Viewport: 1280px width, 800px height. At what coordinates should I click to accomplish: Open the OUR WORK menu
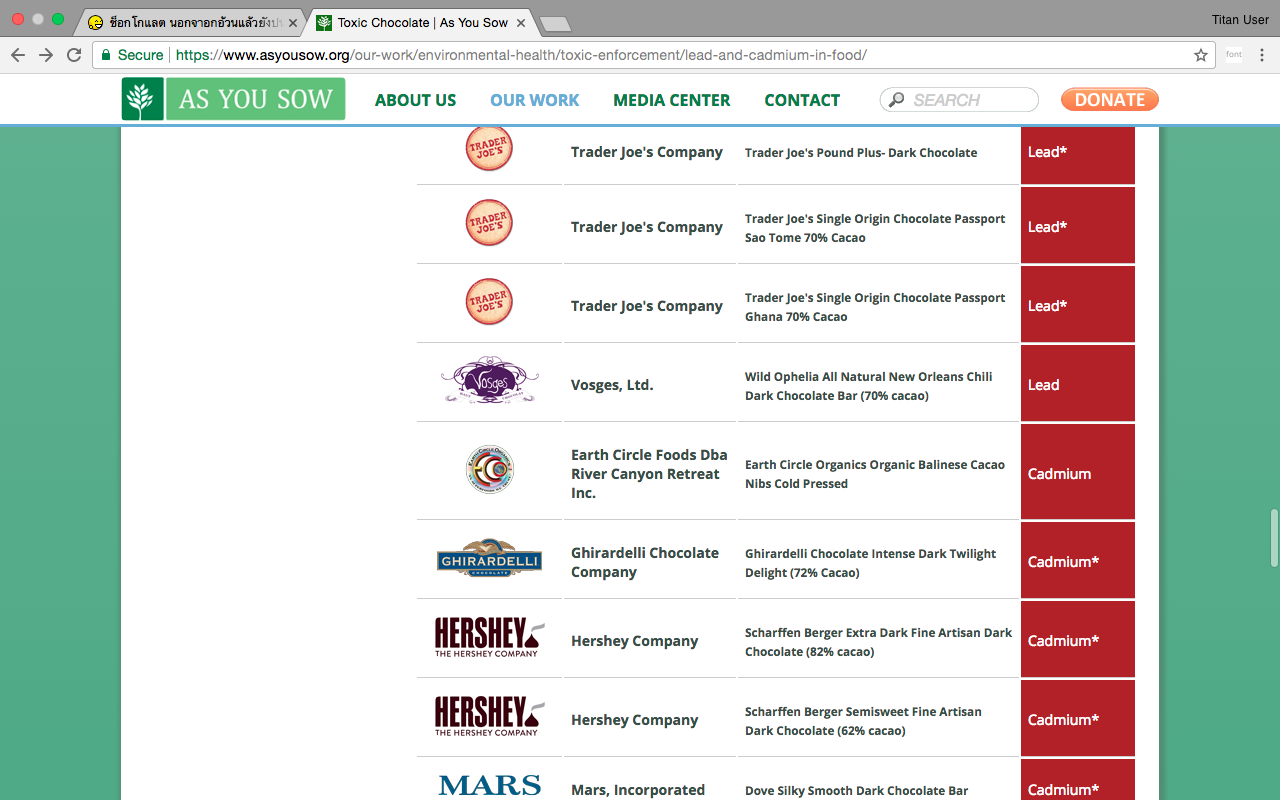tap(535, 100)
